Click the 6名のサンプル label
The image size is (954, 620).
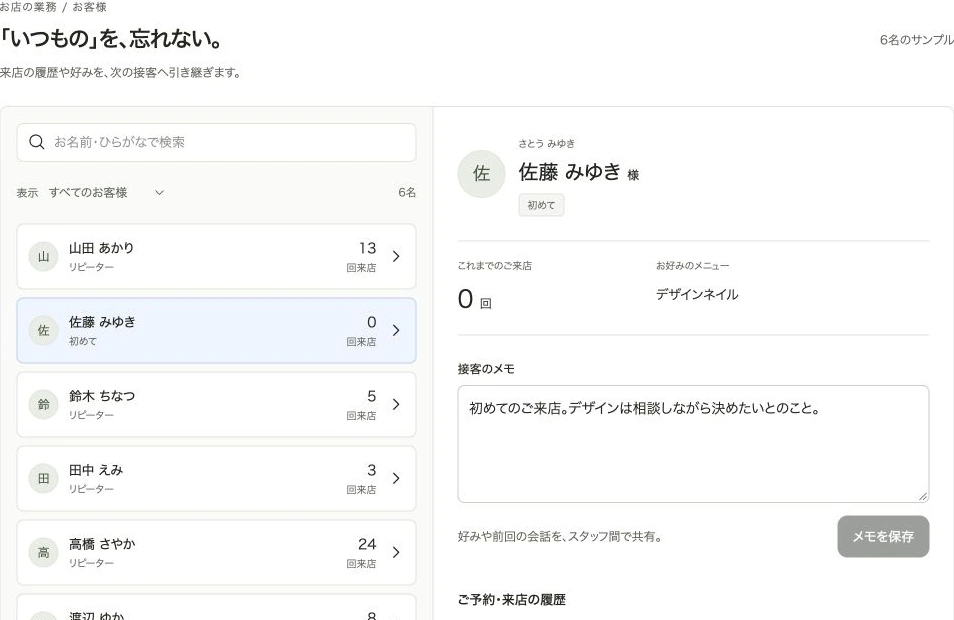(x=916, y=40)
